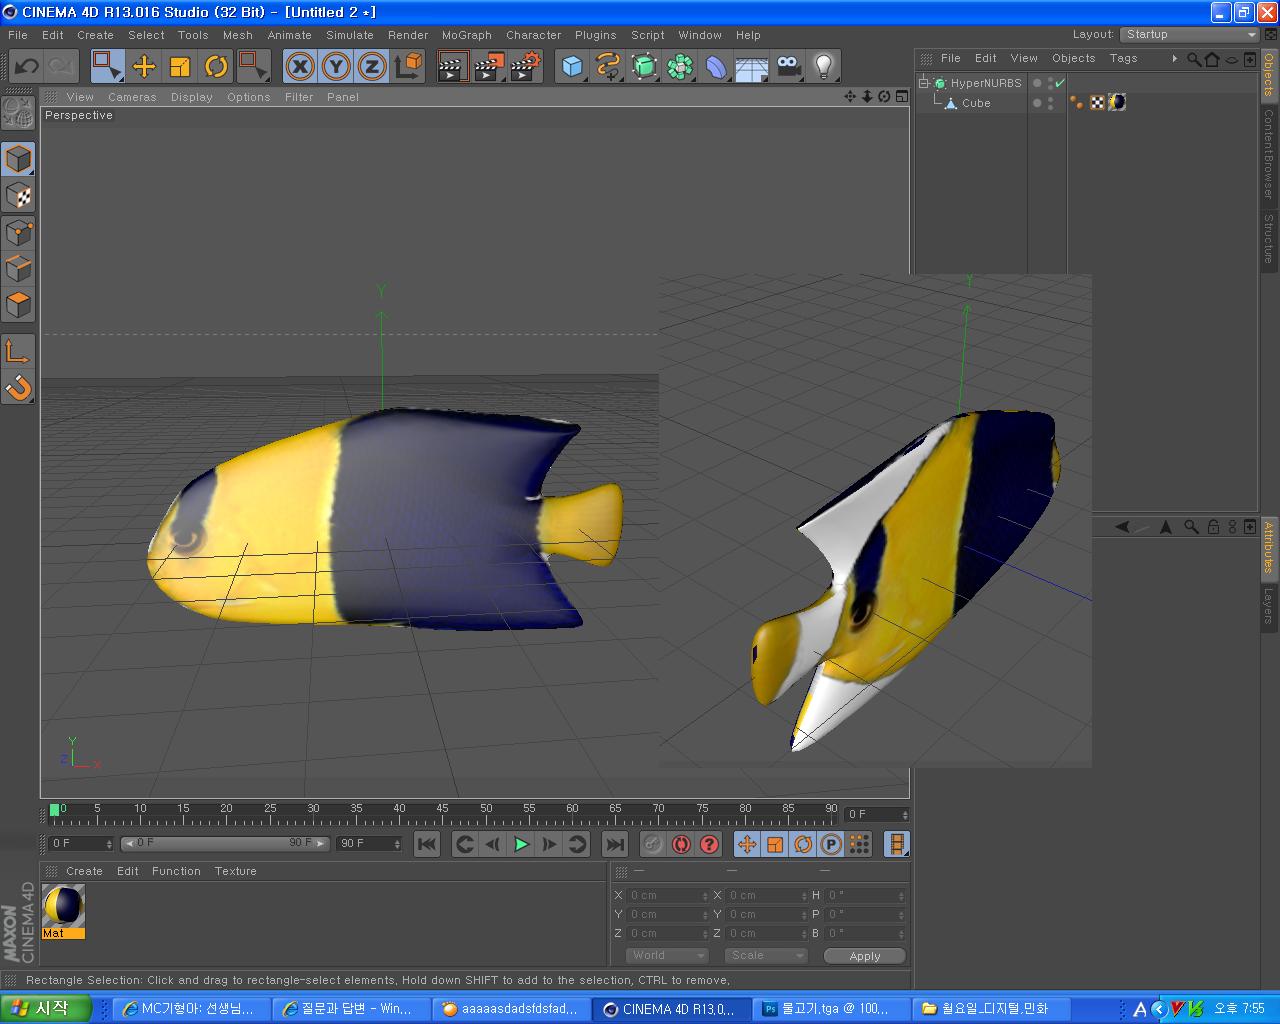Add a HyperNURBS generator from toolbar
Screen dimensions: 1280x1024
pyautogui.click(x=645, y=67)
